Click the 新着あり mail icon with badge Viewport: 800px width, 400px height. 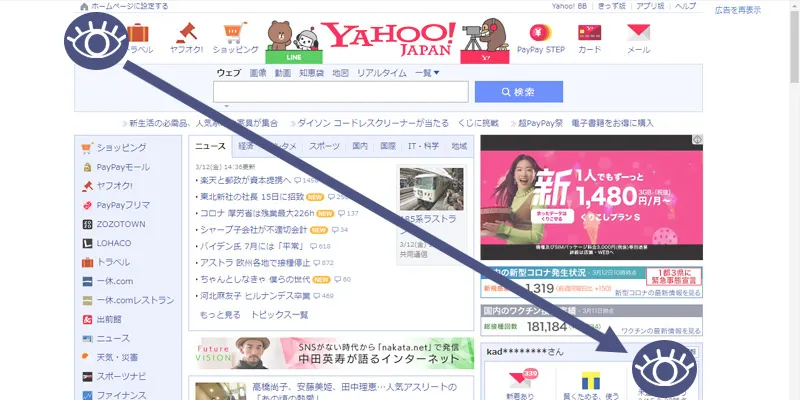[519, 382]
